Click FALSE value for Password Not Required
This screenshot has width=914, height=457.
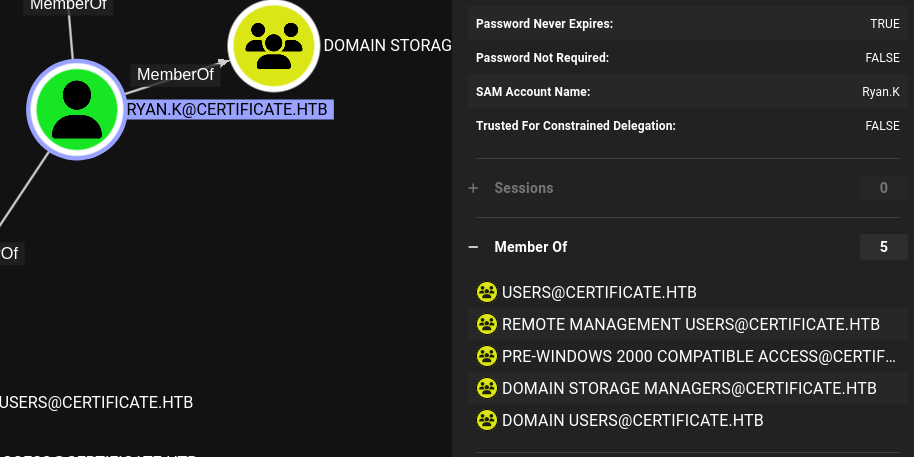tap(883, 58)
